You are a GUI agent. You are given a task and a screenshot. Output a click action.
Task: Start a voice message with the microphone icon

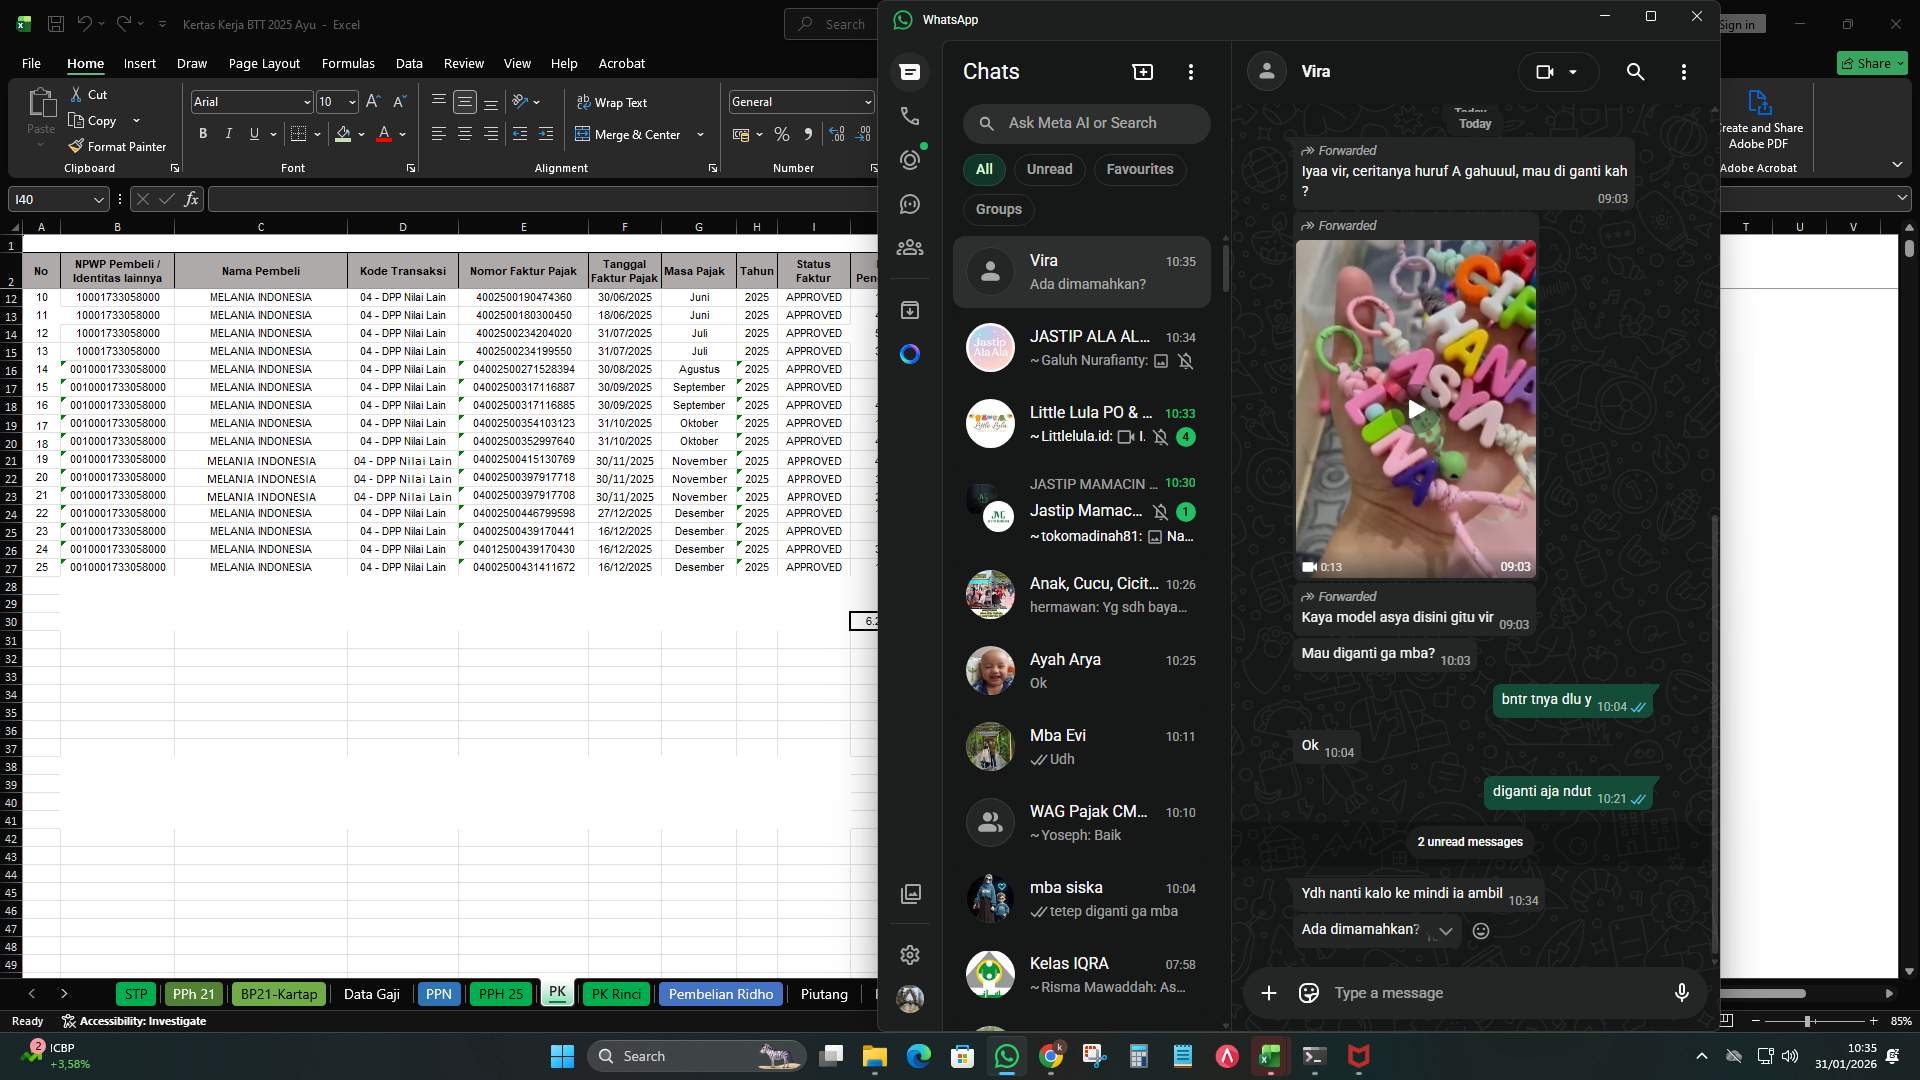(x=1682, y=992)
